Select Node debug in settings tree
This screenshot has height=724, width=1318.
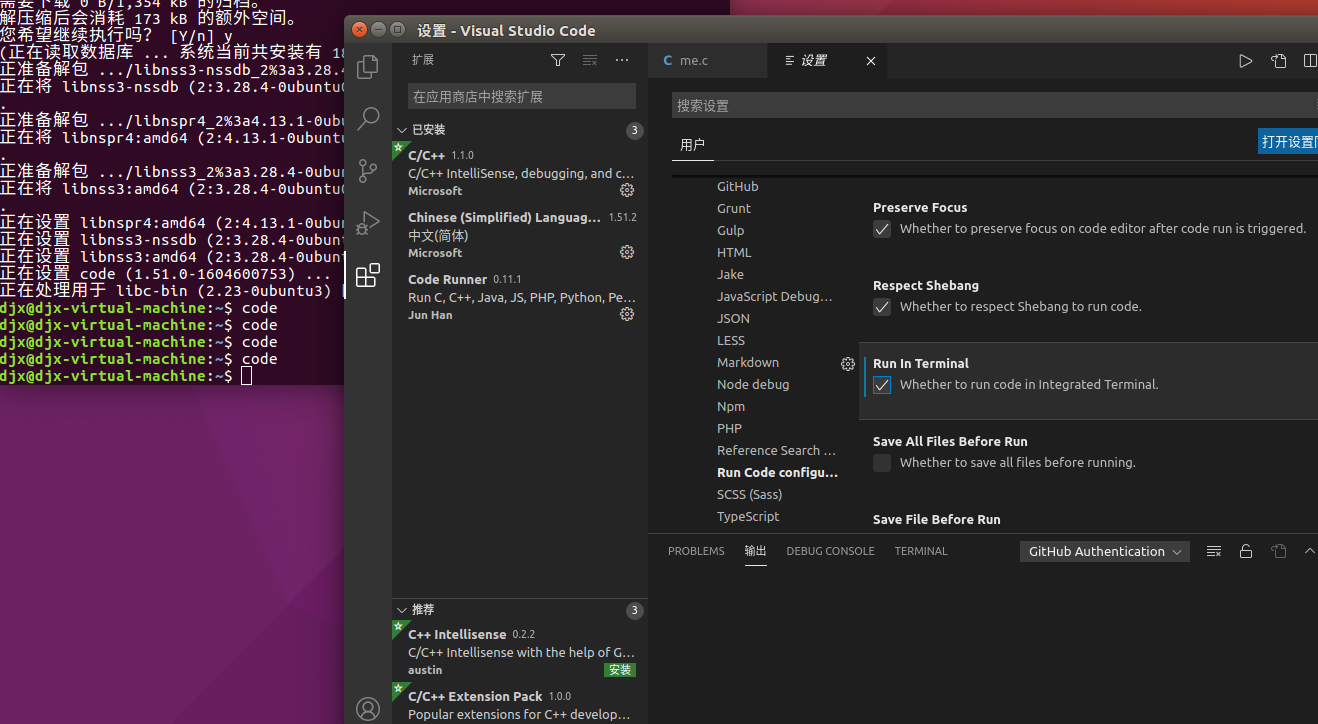pyautogui.click(x=753, y=385)
